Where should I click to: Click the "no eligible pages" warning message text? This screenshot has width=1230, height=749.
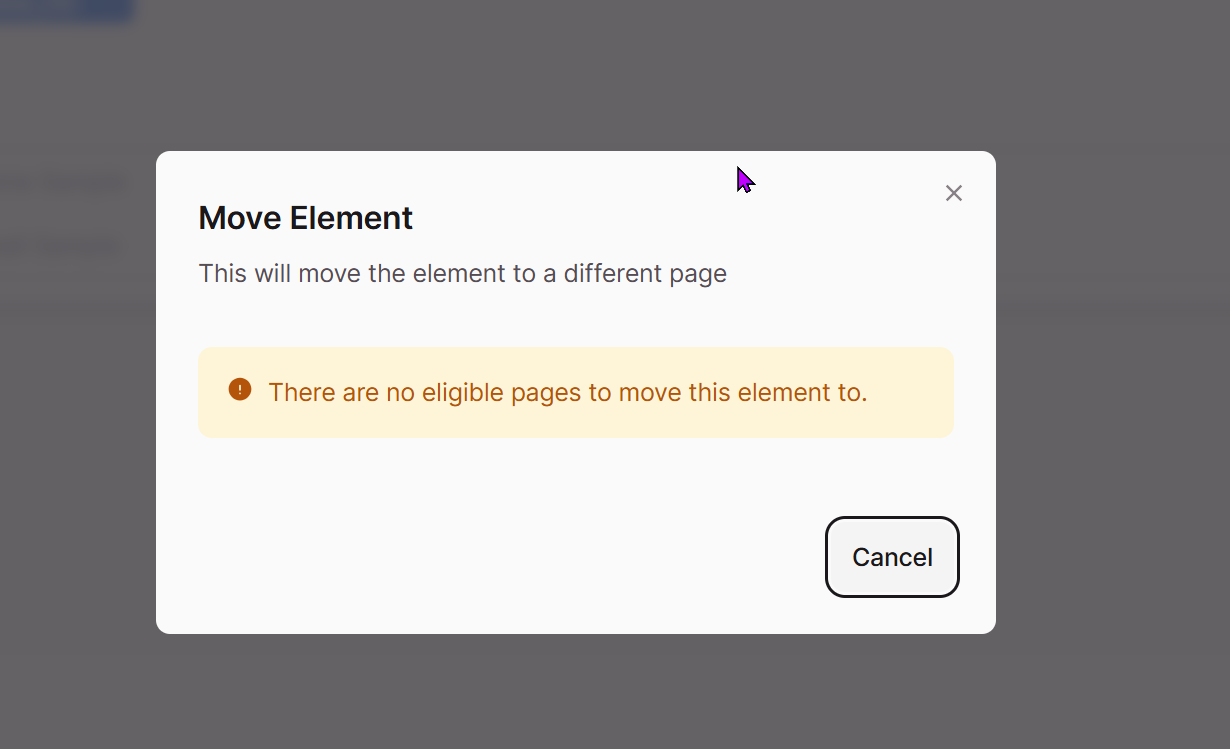[x=568, y=392]
